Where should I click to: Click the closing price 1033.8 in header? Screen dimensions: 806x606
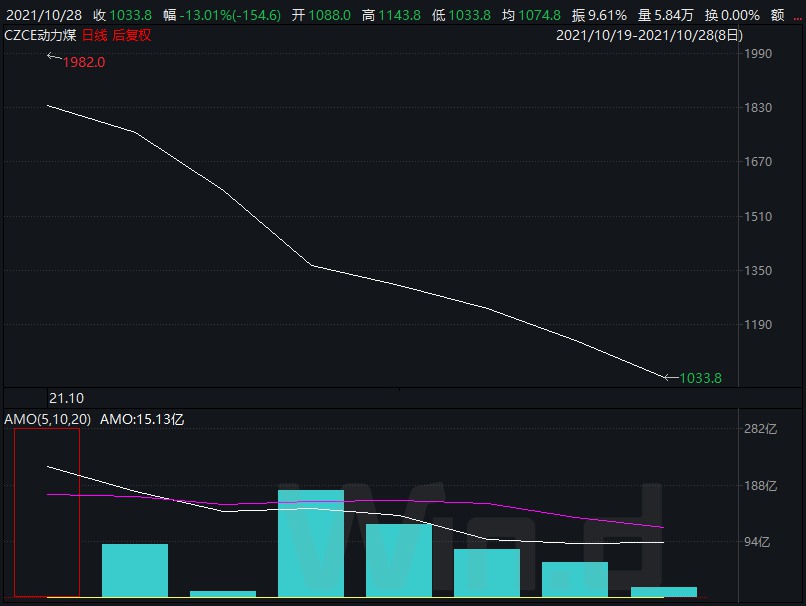coord(131,15)
